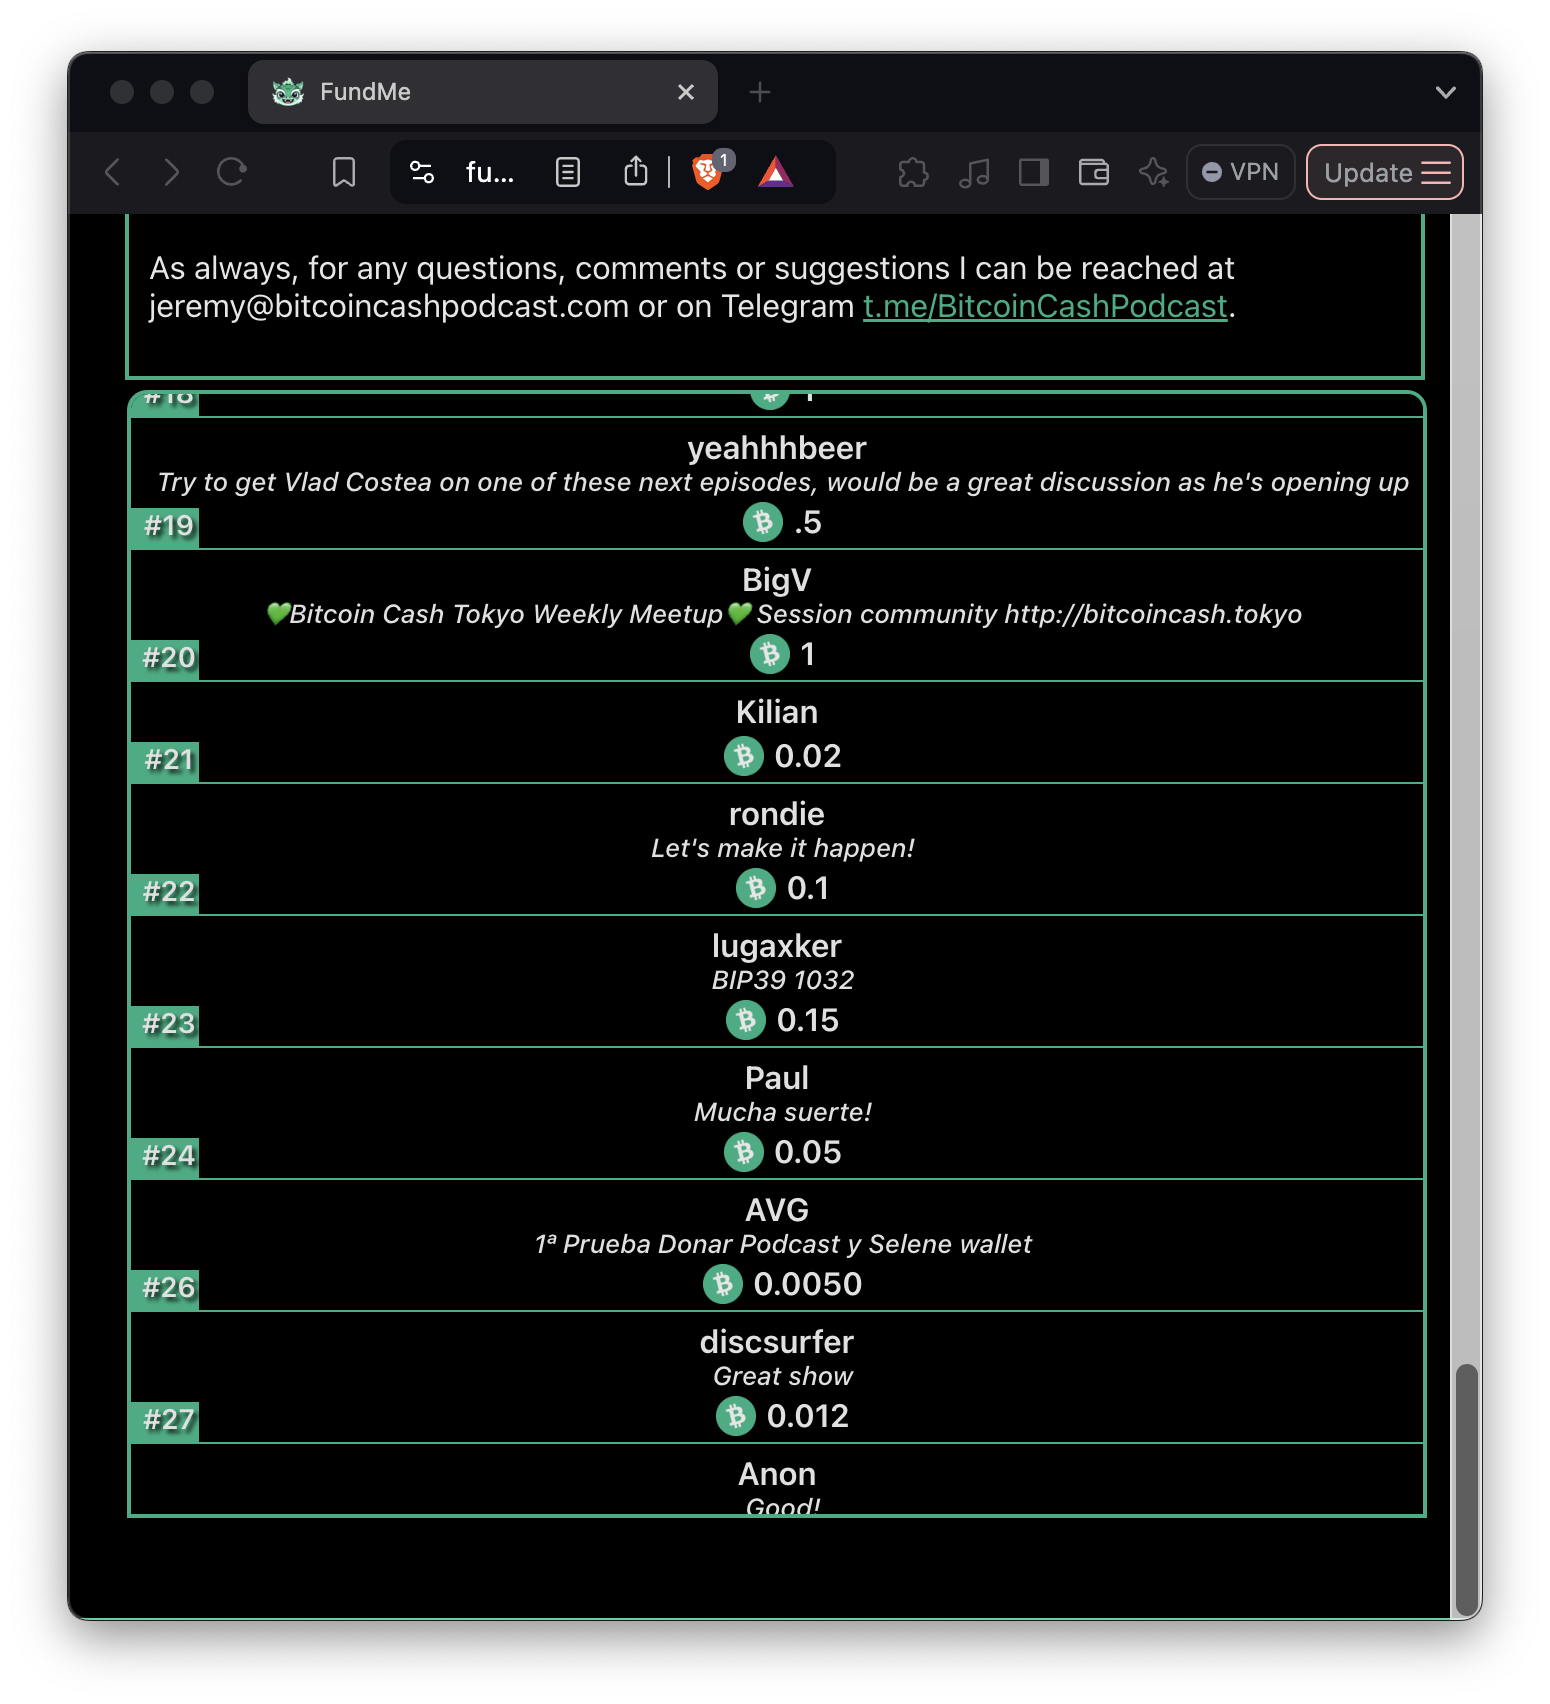The height and width of the screenshot is (1704, 1550).
Task: Open the Extensions puzzle icon
Action: [x=913, y=173]
